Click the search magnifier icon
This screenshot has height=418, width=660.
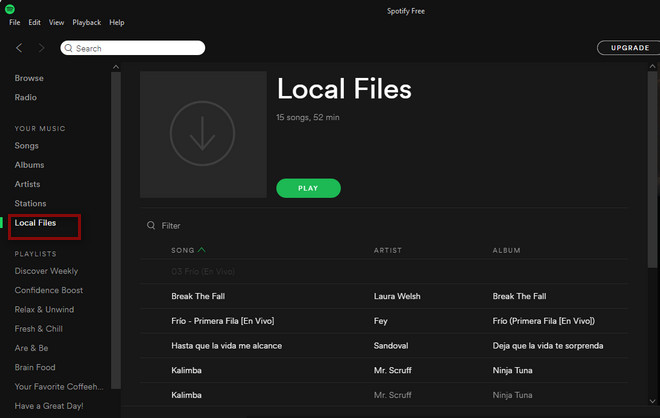point(69,48)
